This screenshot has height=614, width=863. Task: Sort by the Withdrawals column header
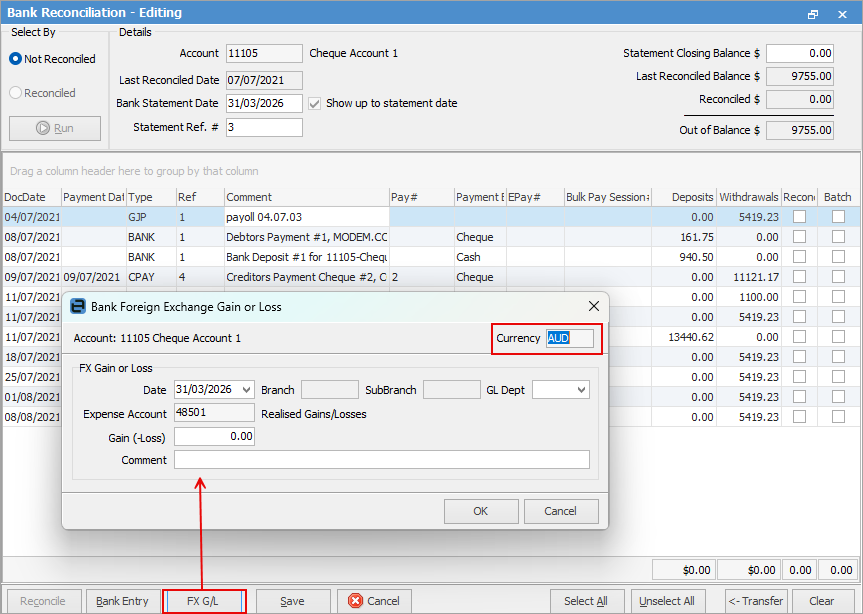(749, 197)
